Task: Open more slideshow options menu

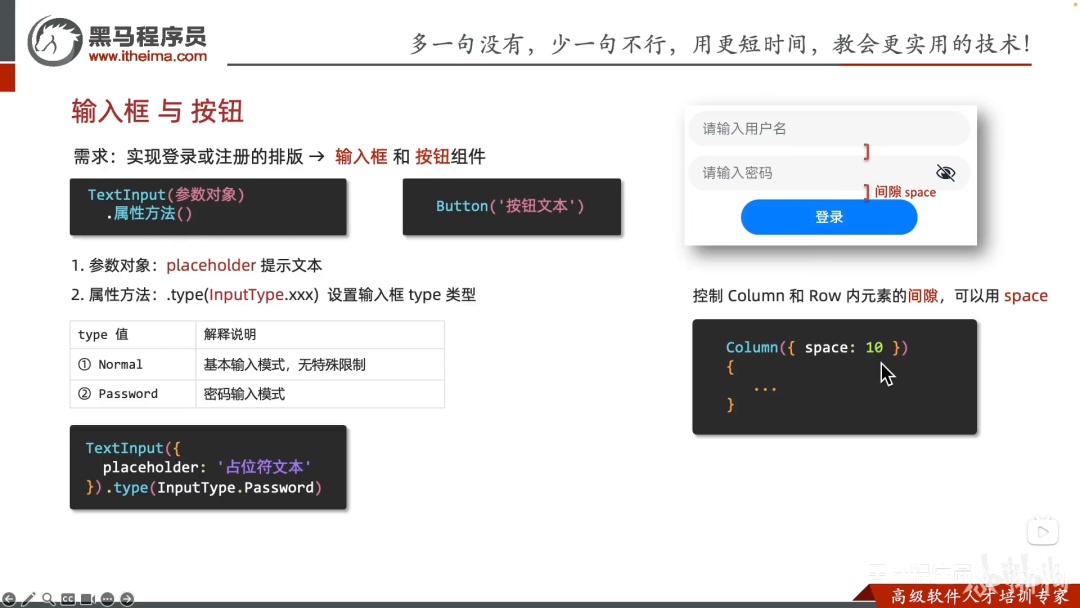Action: [107, 599]
